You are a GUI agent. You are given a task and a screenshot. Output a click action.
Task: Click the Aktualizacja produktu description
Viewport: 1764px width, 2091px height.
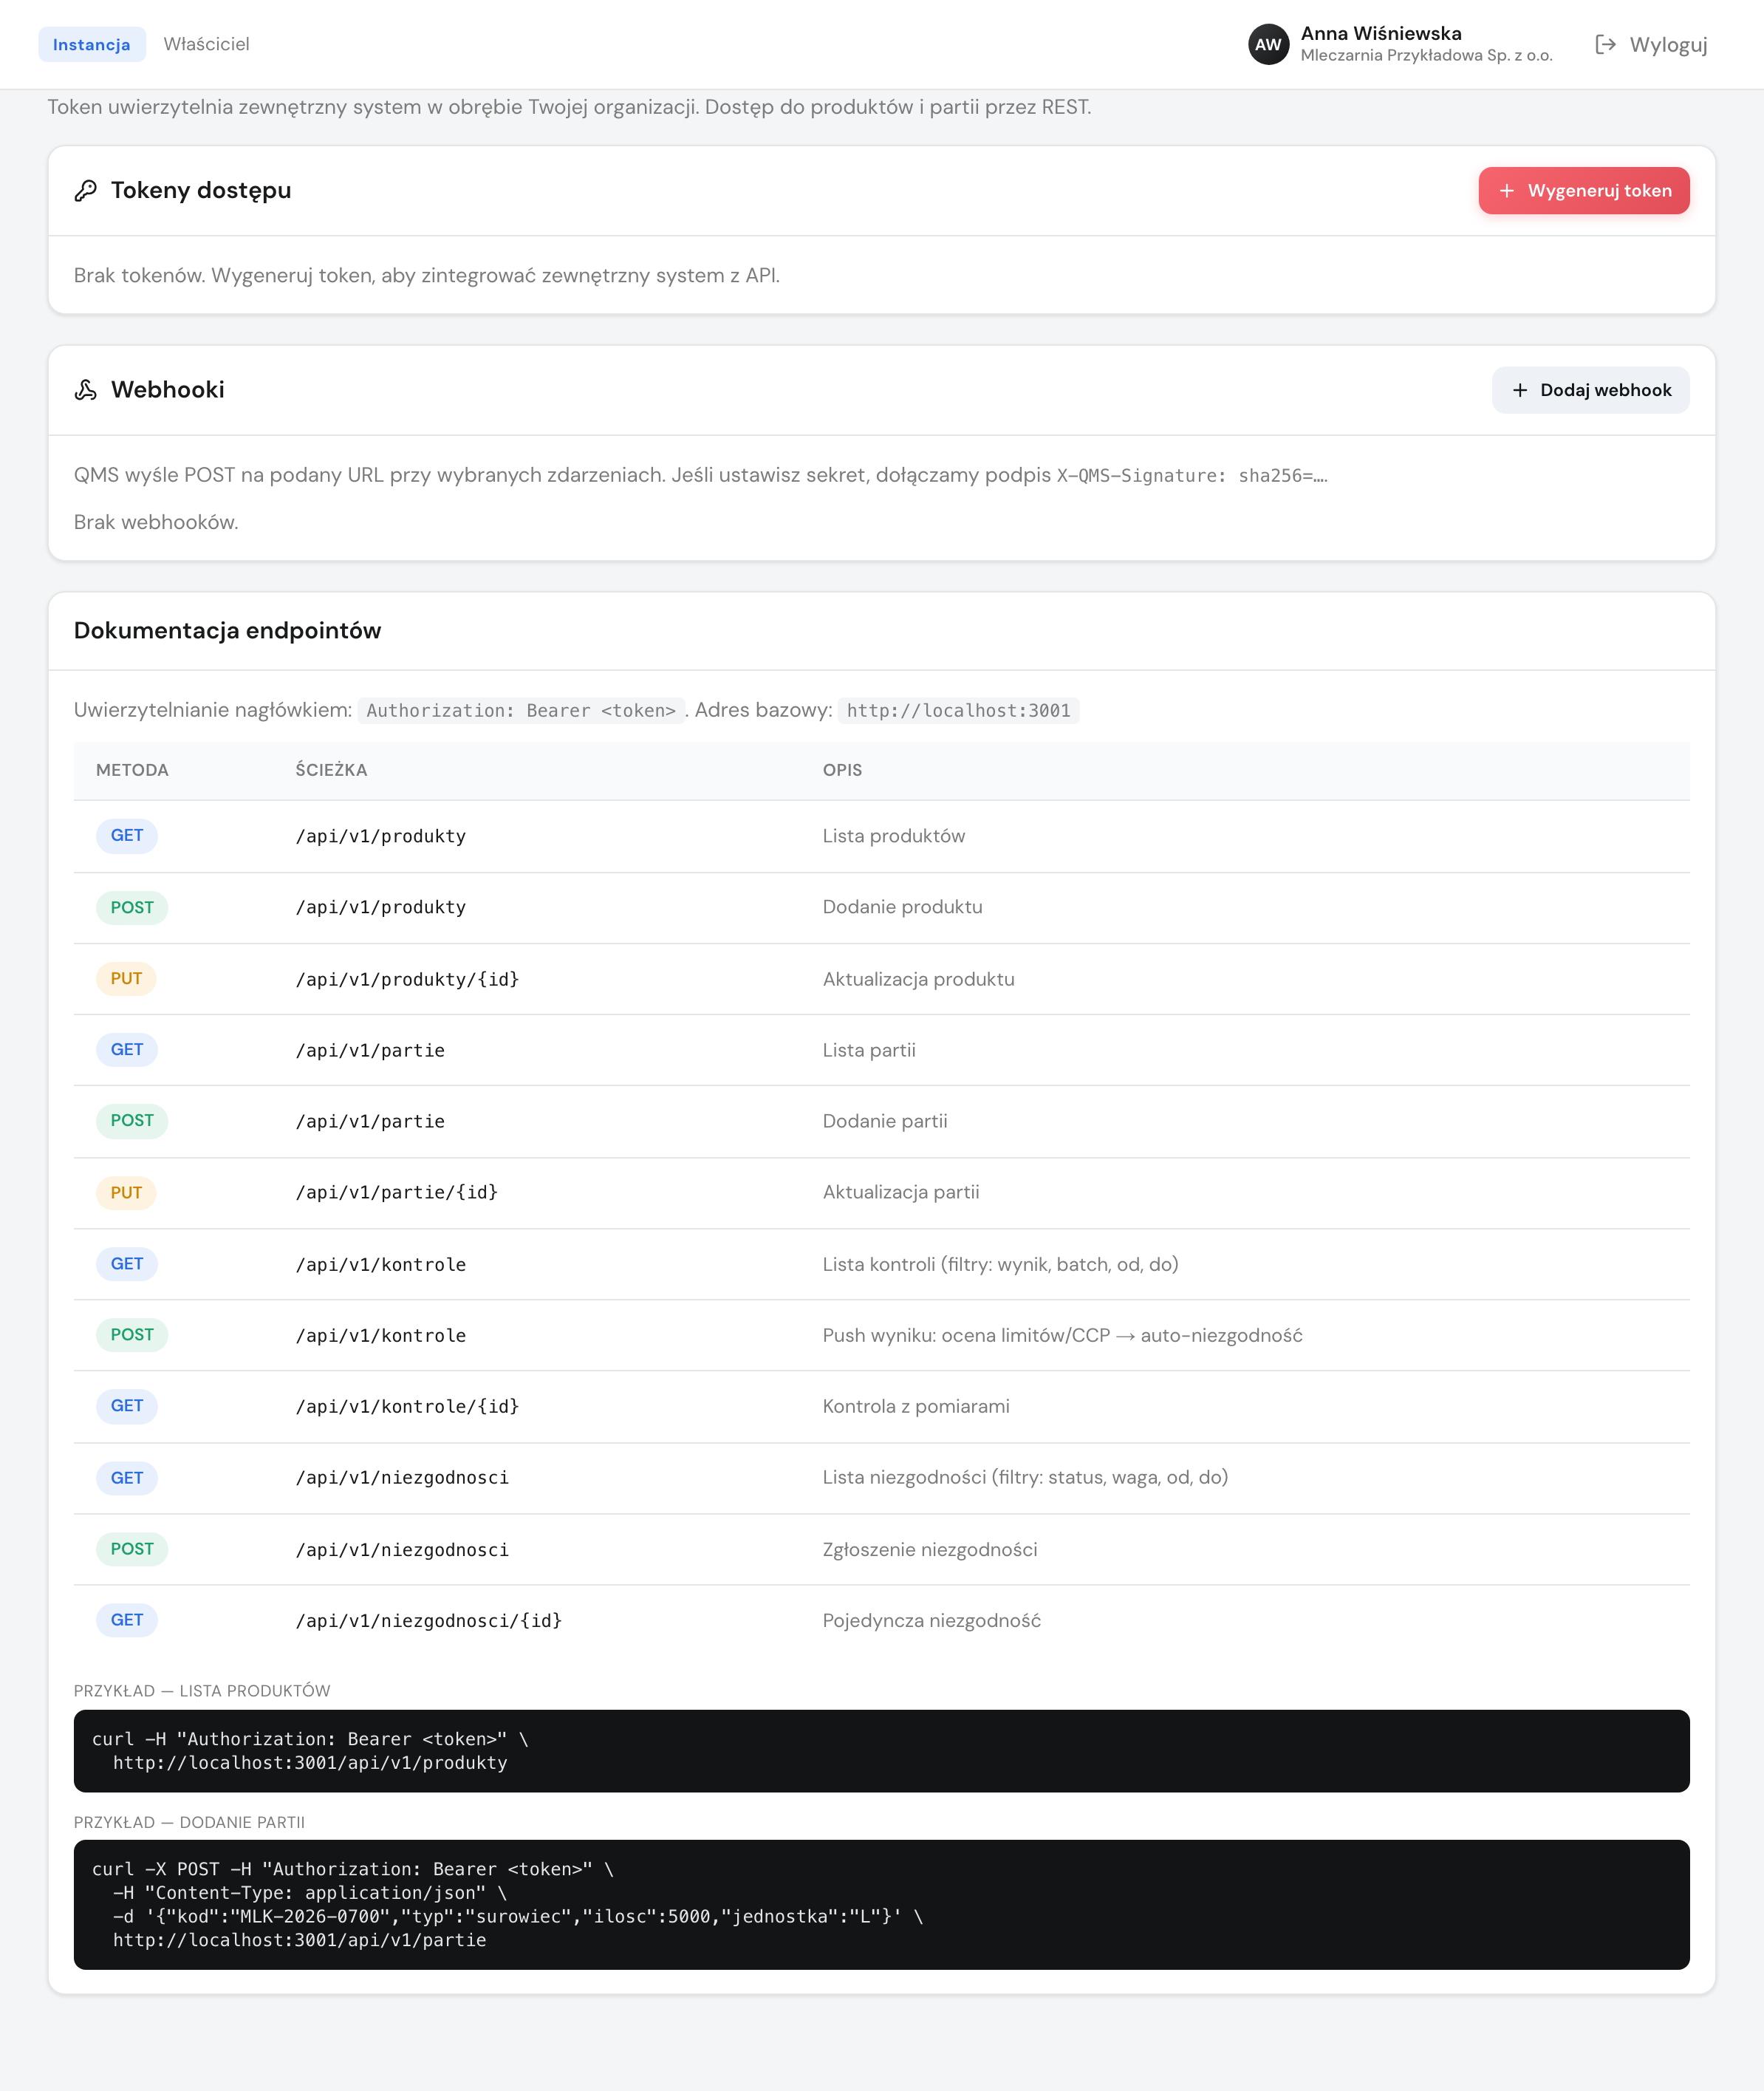918,979
